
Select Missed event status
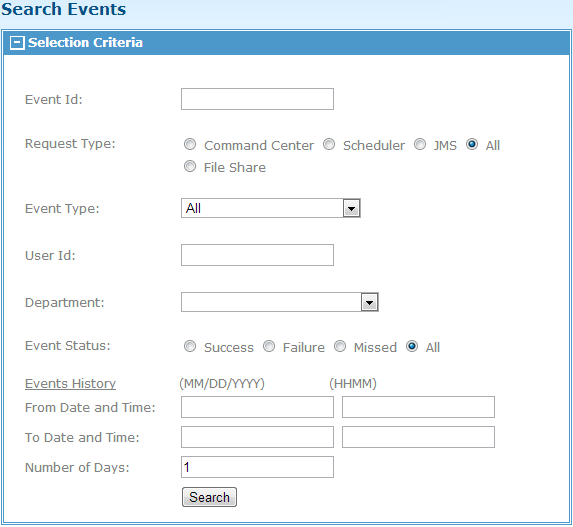340,346
